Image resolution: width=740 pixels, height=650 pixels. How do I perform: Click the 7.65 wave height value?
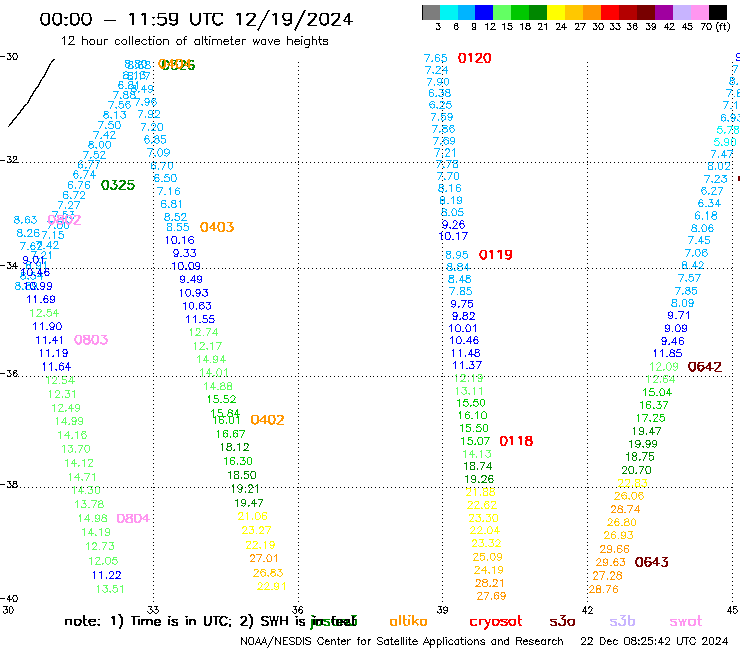tap(435, 58)
